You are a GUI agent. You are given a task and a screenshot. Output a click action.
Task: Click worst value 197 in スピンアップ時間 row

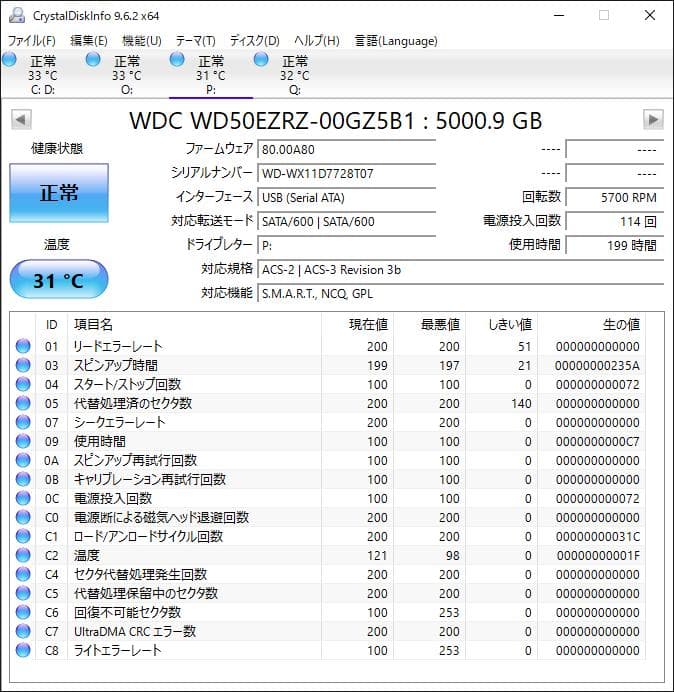[449, 365]
